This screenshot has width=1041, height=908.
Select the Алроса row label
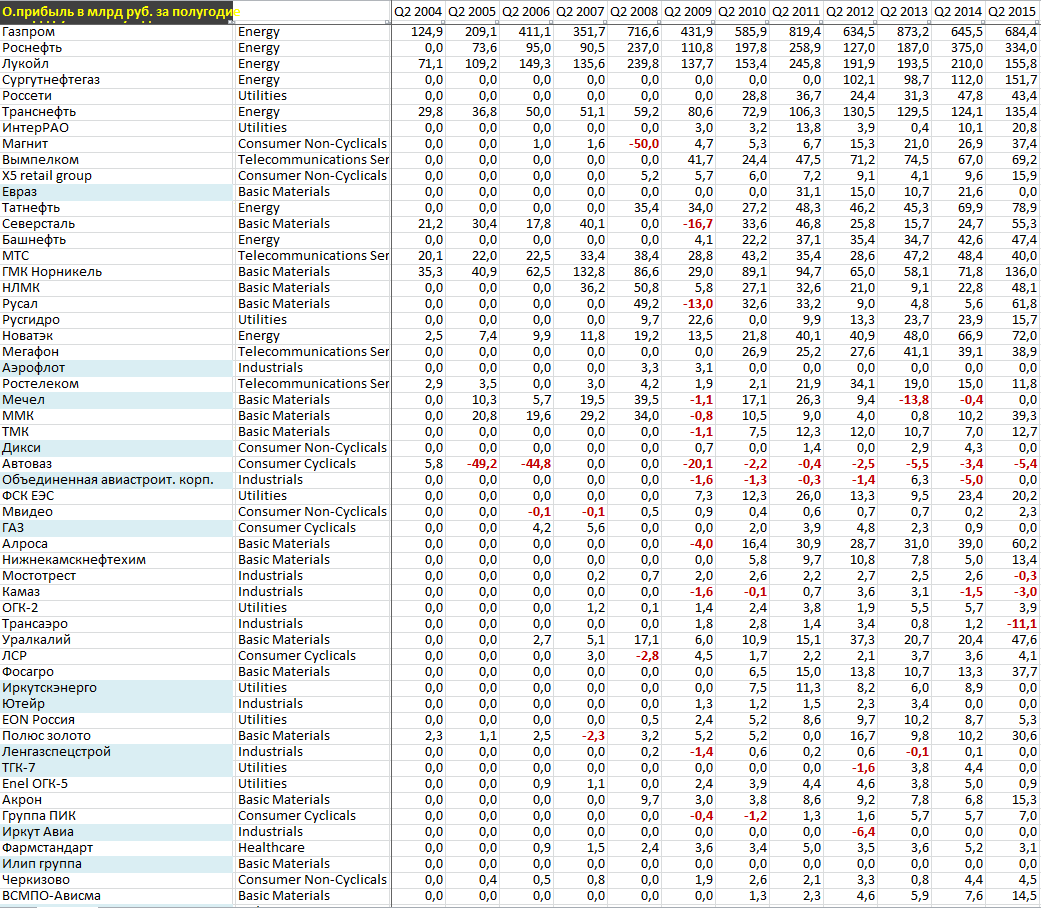pos(118,544)
